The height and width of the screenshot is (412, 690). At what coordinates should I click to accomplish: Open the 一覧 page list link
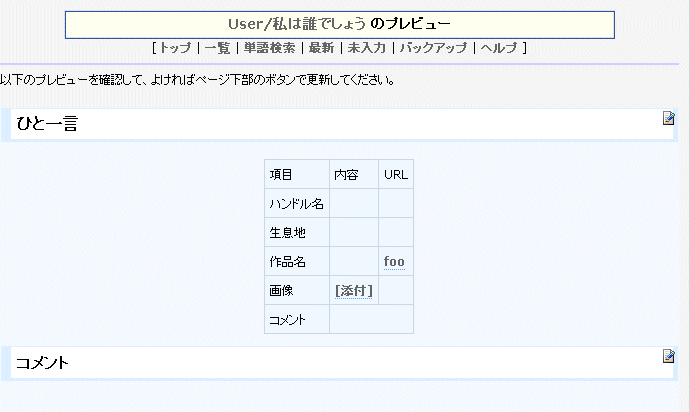217,48
